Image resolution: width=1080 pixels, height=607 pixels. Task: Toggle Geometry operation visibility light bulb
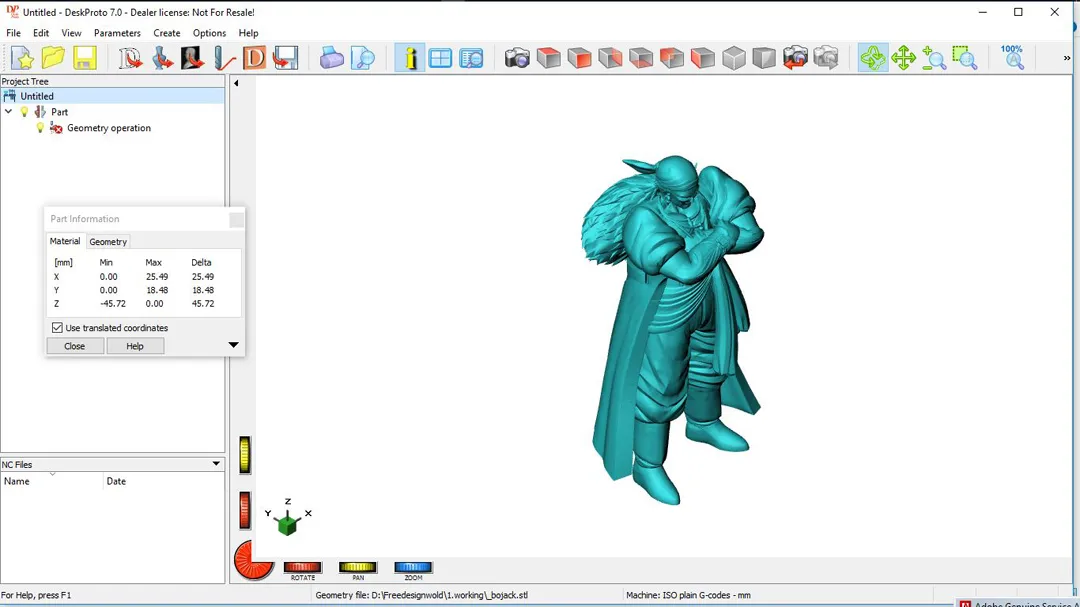41,128
